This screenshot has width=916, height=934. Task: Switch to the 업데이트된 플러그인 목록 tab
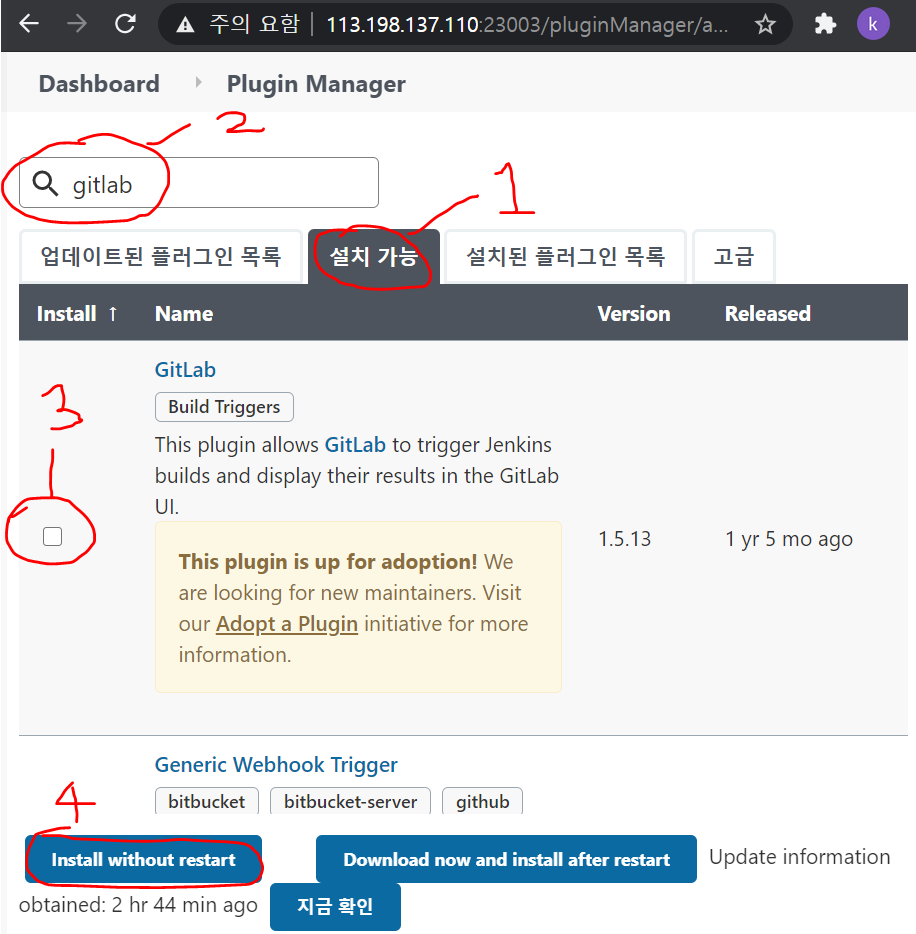[161, 257]
